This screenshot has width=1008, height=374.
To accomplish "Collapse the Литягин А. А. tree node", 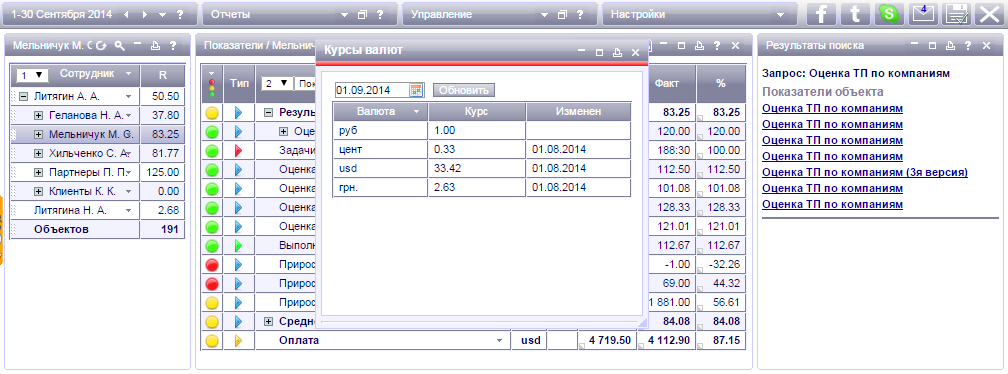I will 23,96.
